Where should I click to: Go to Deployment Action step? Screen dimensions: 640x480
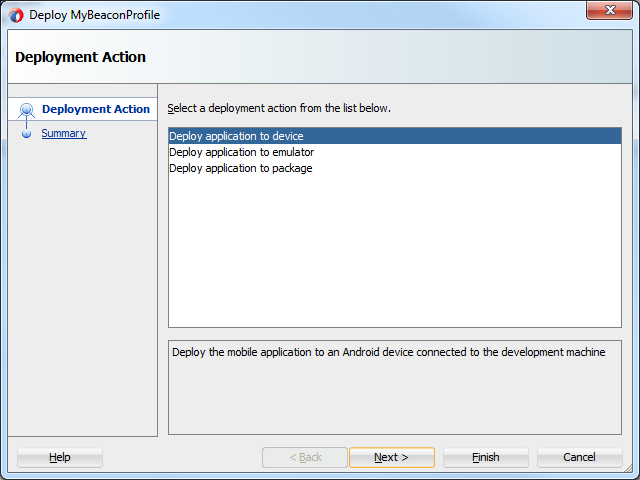[x=96, y=109]
